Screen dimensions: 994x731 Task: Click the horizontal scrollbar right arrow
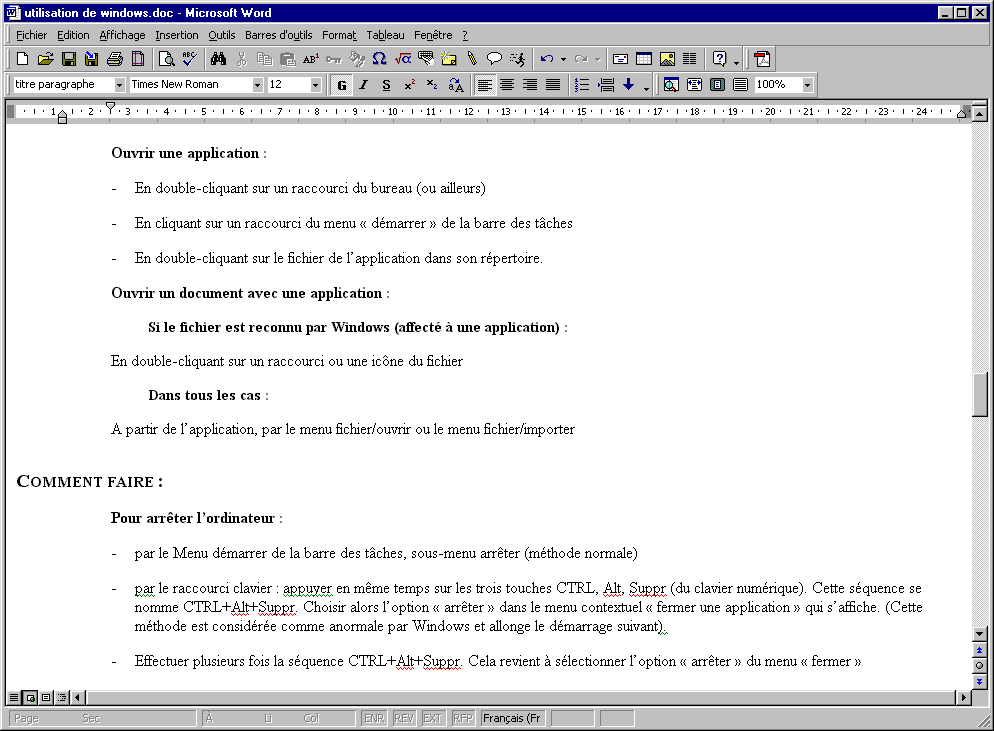point(963,697)
